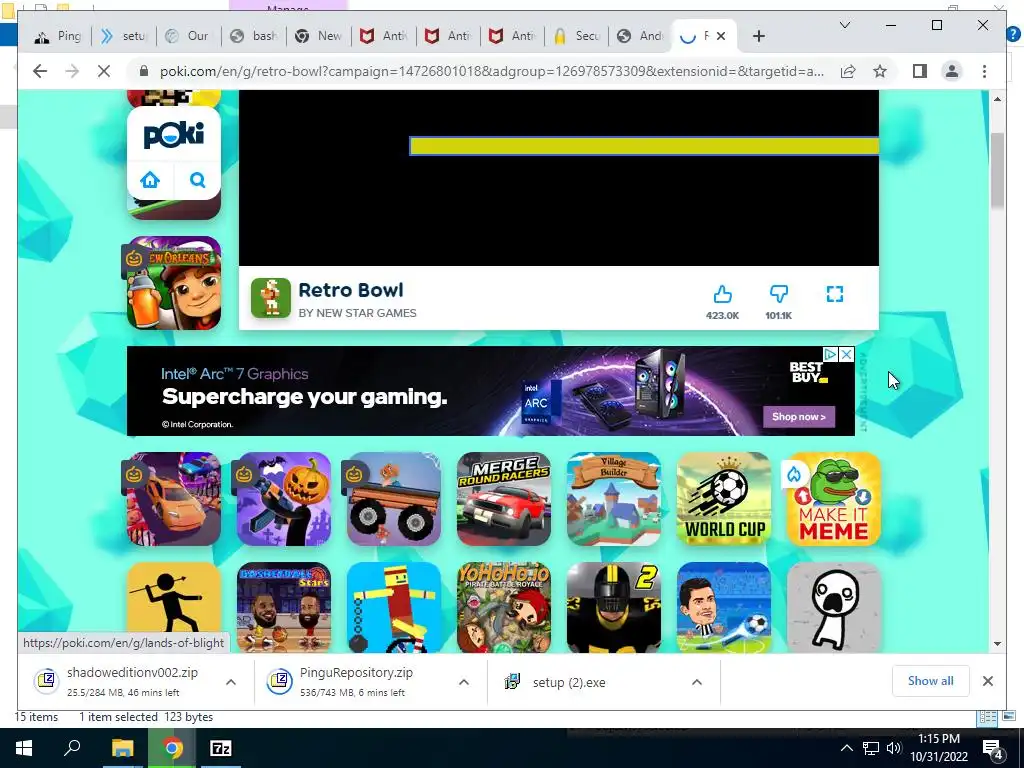Open the Village Builder game thumbnail
The height and width of the screenshot is (768, 1024).
[614, 499]
